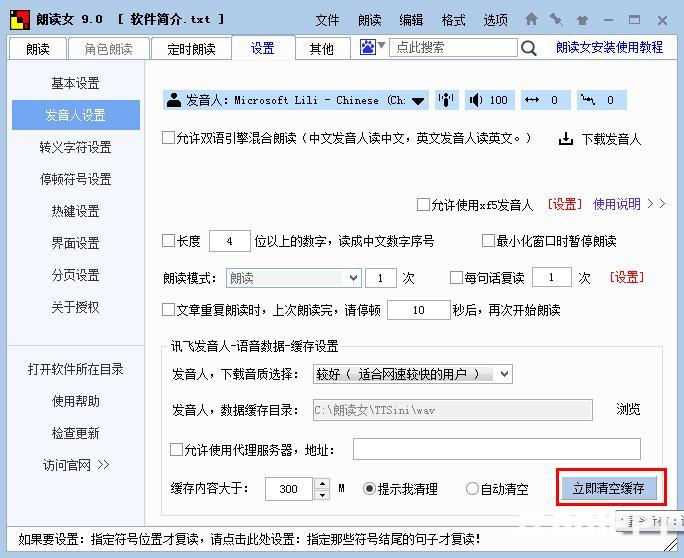Click [设置] next to xf5 speaker
This screenshot has height=558, width=684.
pyautogui.click(x=565, y=204)
